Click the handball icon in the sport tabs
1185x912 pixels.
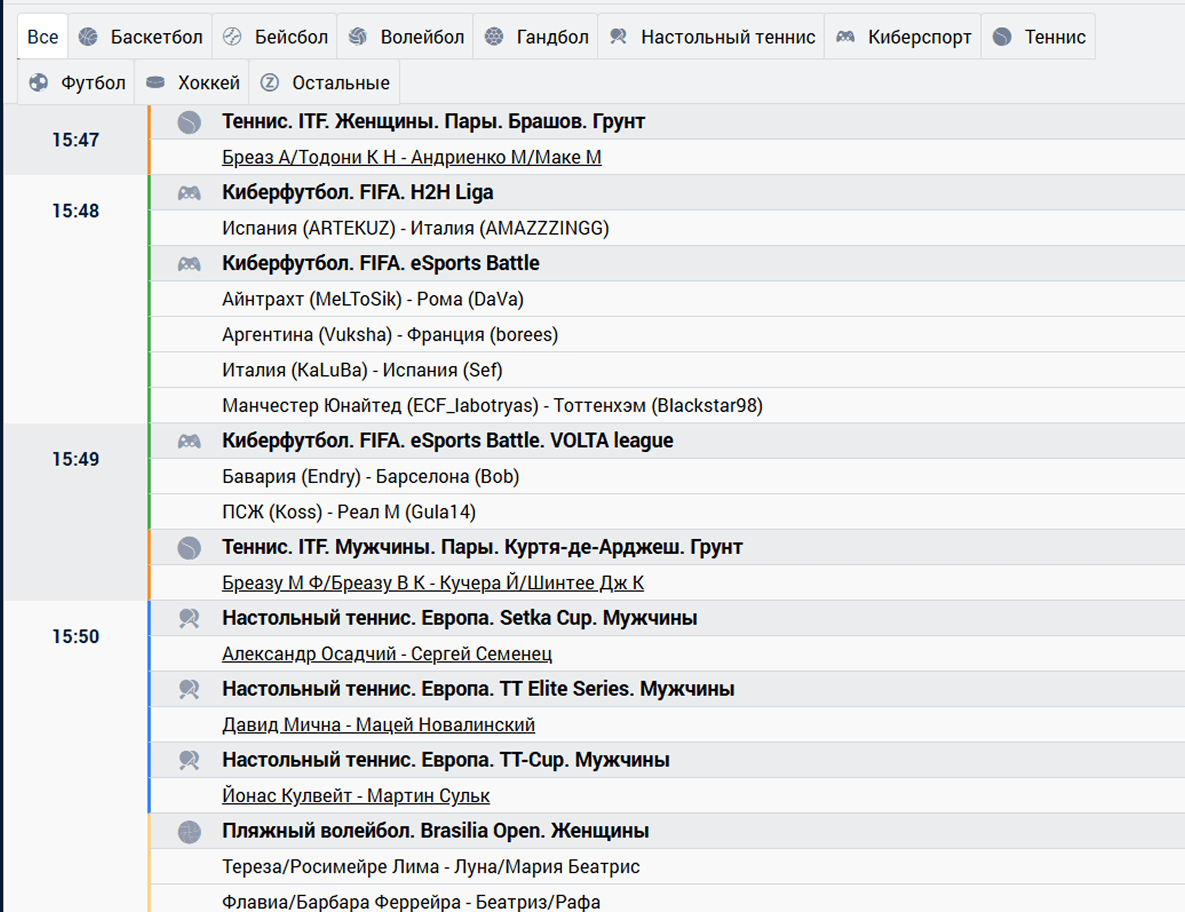point(493,37)
